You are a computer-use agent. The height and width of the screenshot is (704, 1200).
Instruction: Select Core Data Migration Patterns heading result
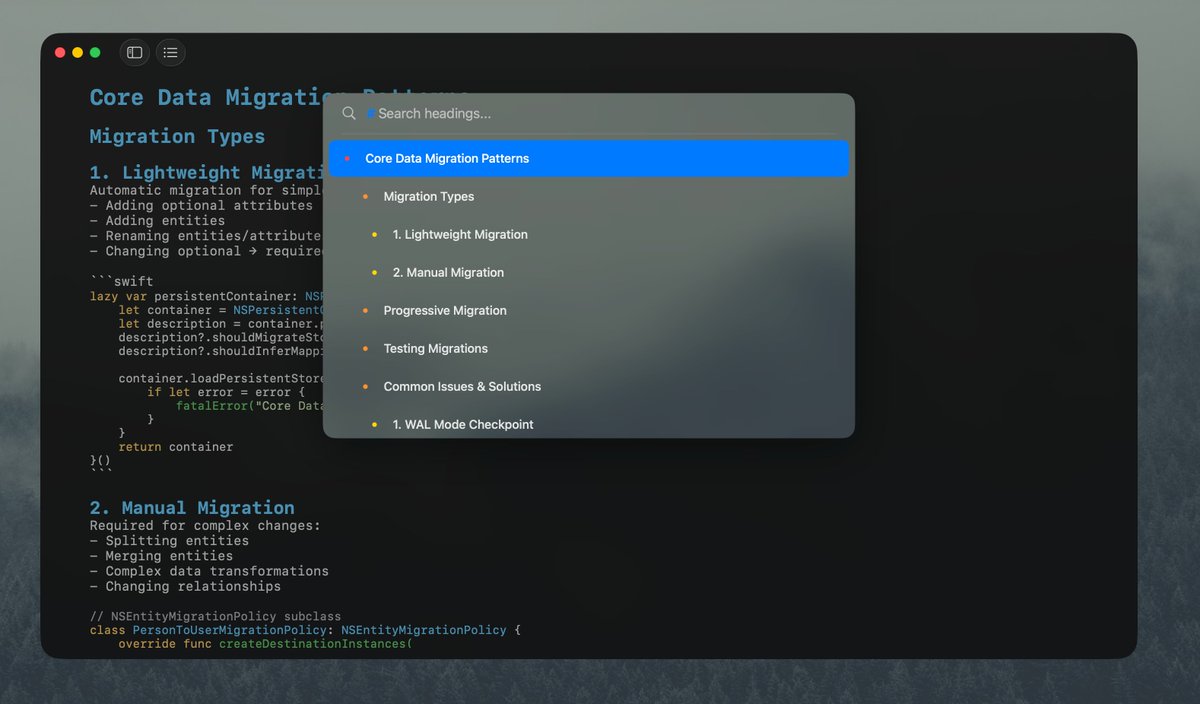(589, 158)
